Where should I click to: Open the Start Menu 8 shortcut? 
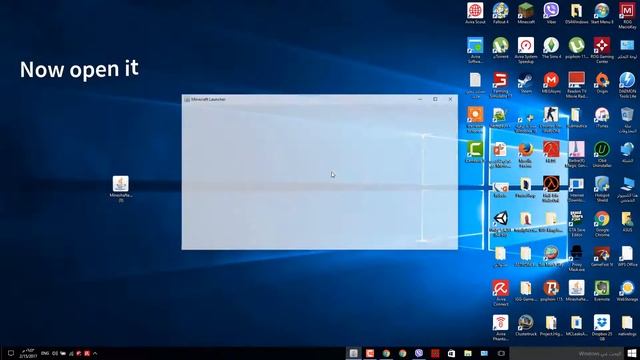(602, 13)
